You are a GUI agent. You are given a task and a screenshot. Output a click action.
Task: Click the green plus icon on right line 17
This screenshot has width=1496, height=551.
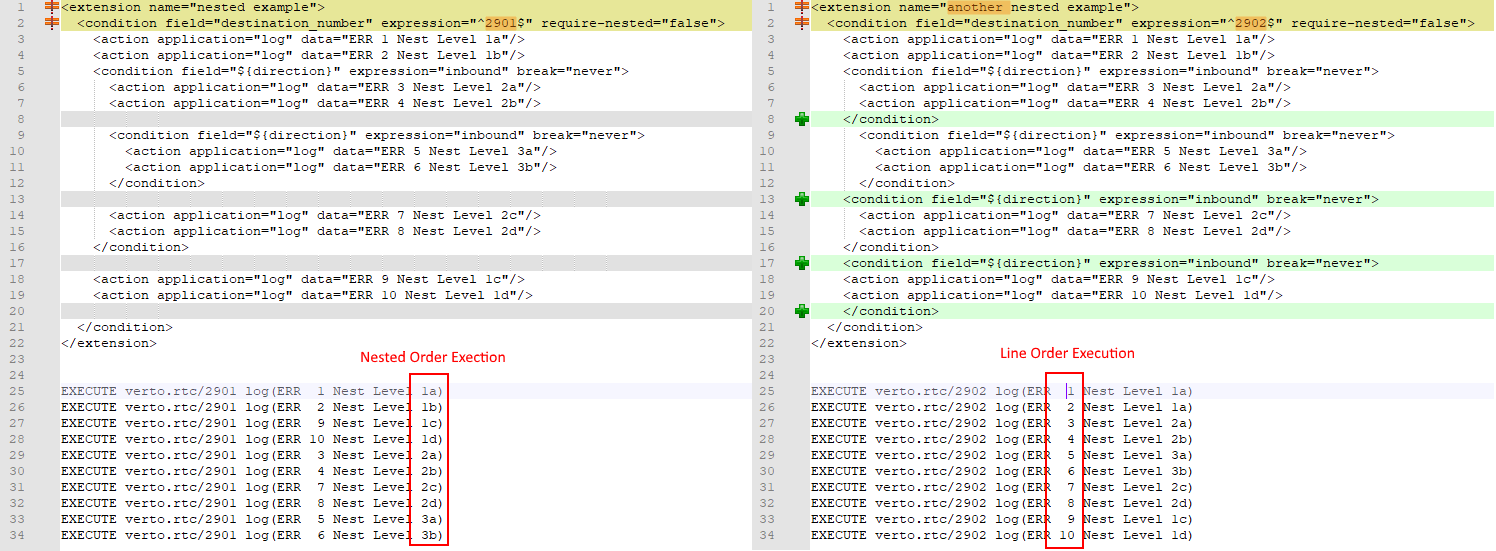coord(801,263)
